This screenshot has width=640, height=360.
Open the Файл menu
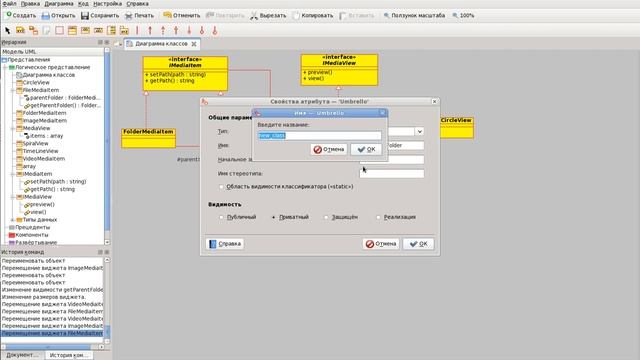tap(9, 4)
